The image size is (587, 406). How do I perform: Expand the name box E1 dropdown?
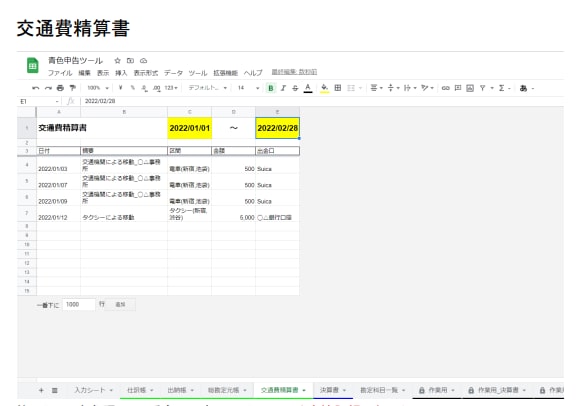coord(57,101)
